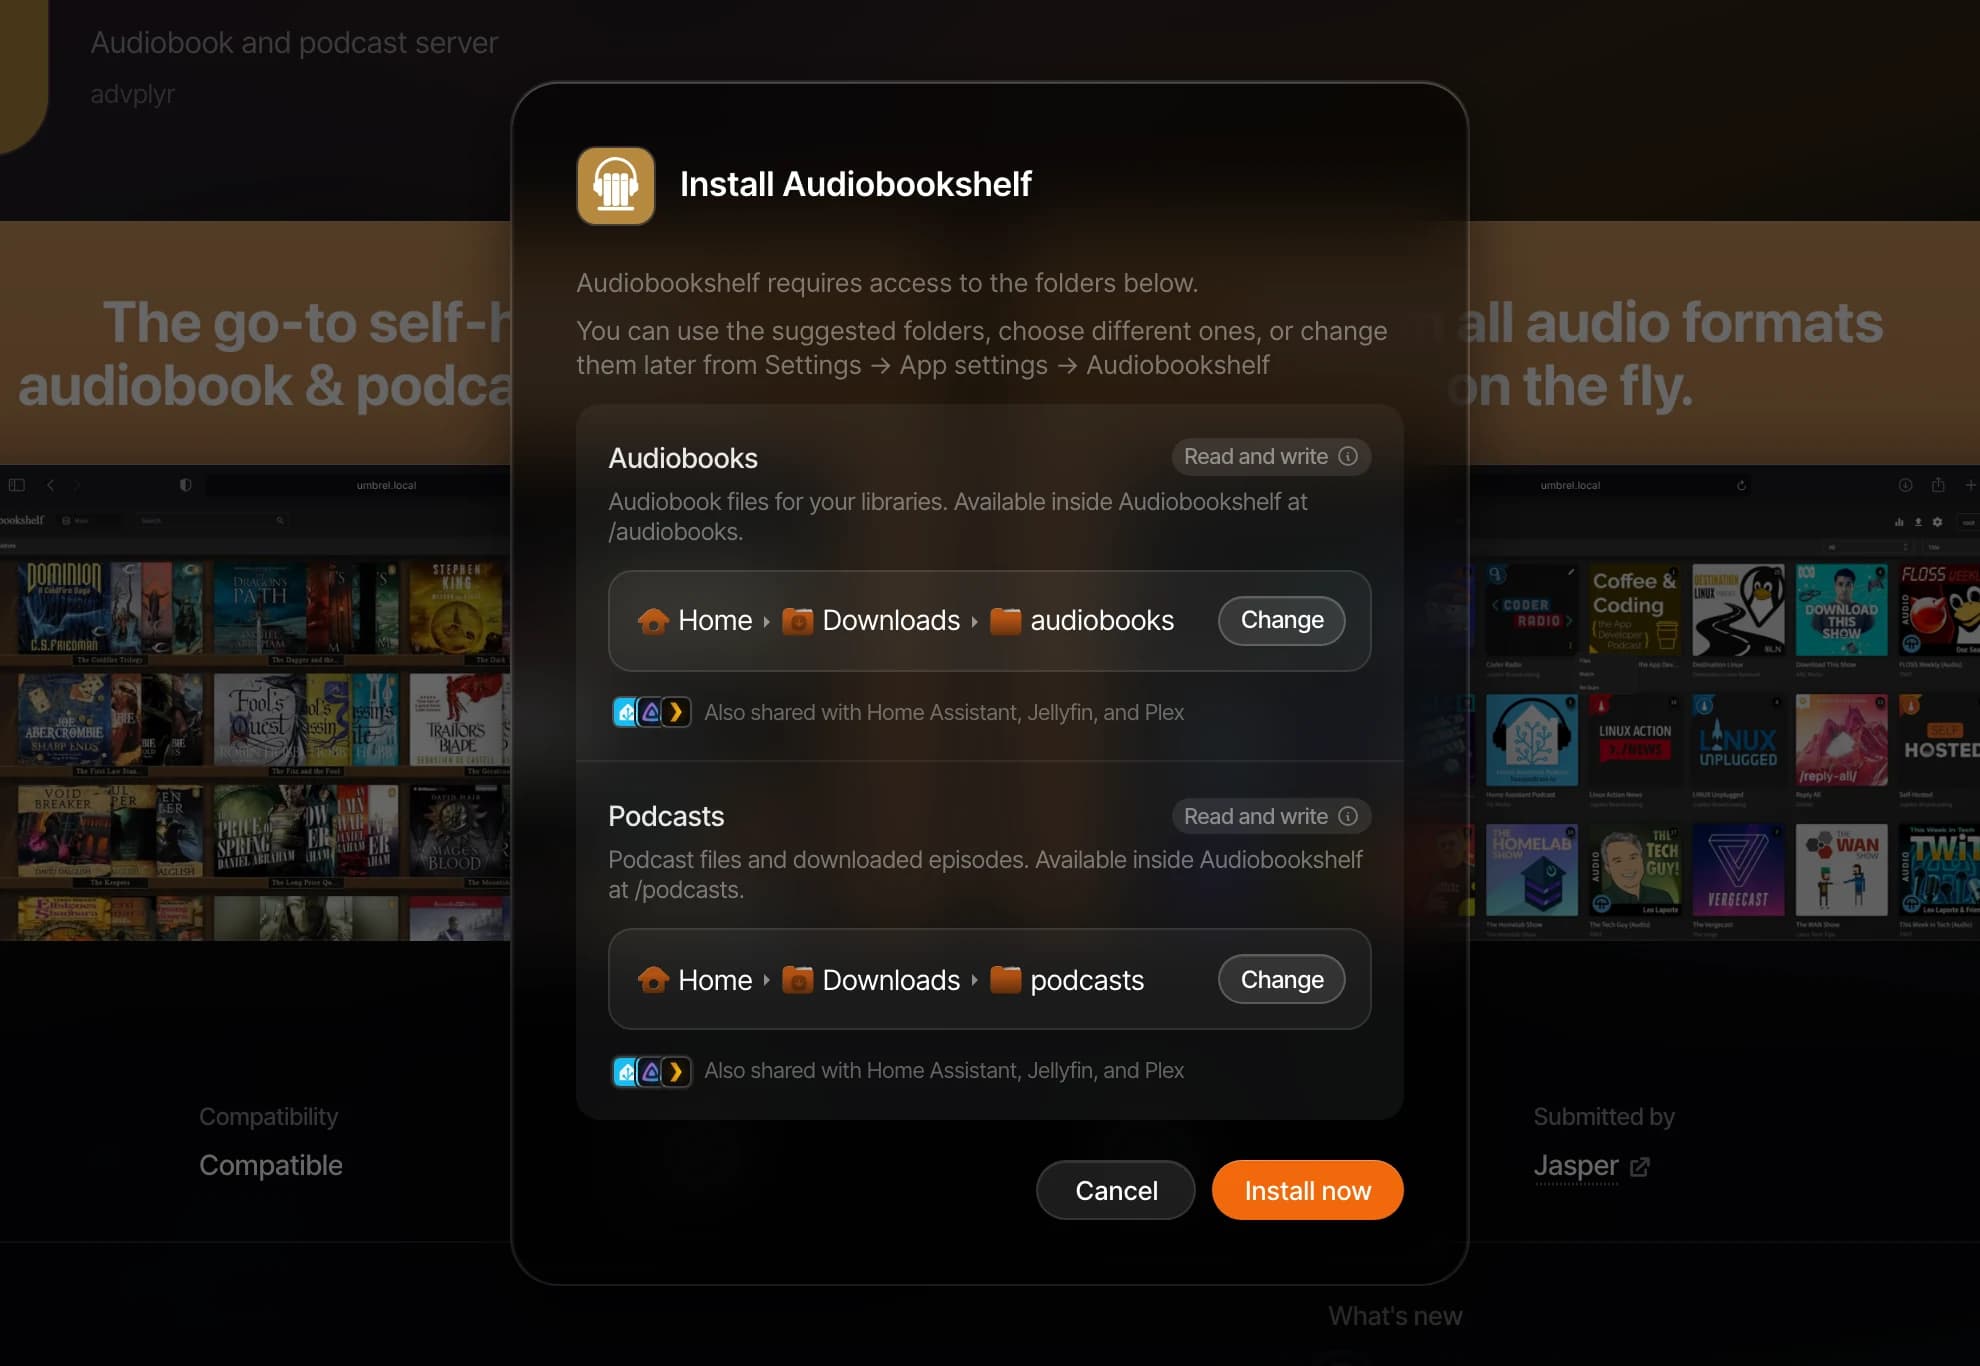The height and width of the screenshot is (1366, 1980).
Task: Click the Home house icon in Podcasts path
Action: [x=653, y=980]
